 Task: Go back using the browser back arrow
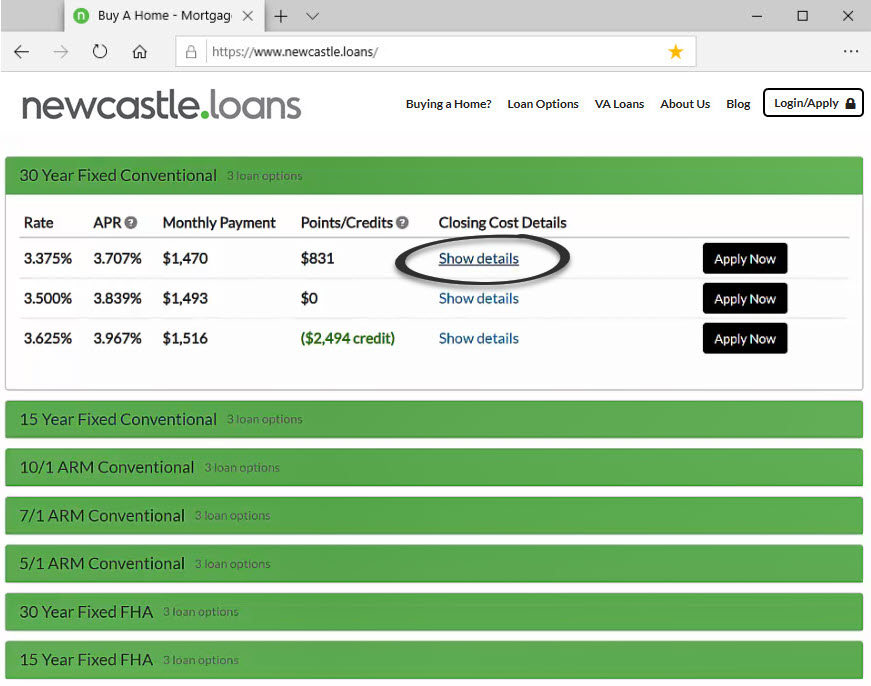[21, 51]
